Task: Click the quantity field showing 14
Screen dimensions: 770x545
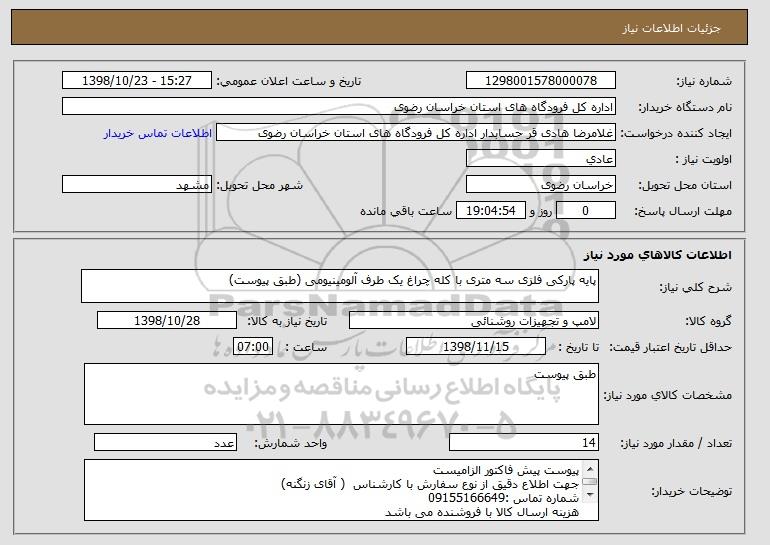Action: [524, 442]
